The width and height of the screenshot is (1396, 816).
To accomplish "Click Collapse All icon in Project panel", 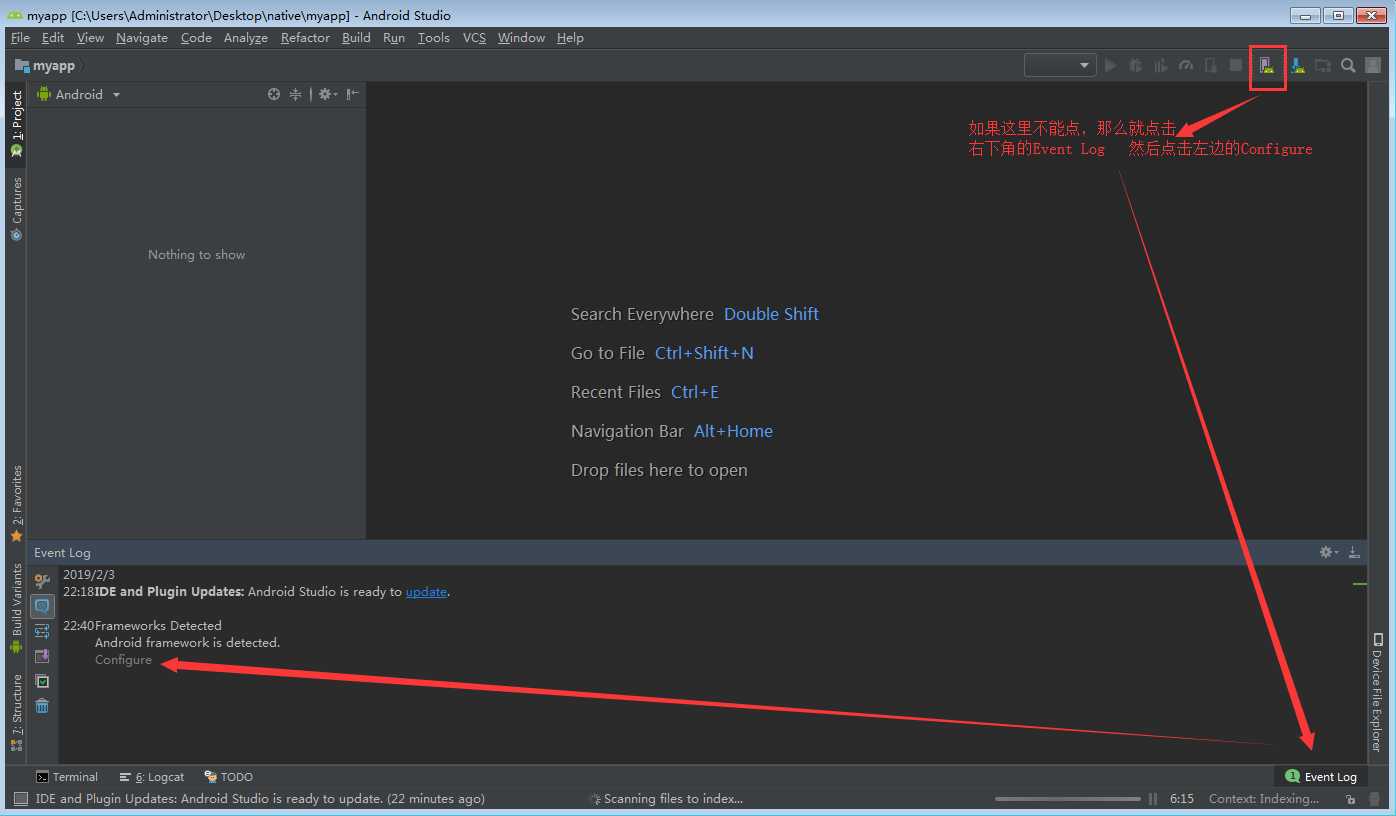I will tap(295, 94).
